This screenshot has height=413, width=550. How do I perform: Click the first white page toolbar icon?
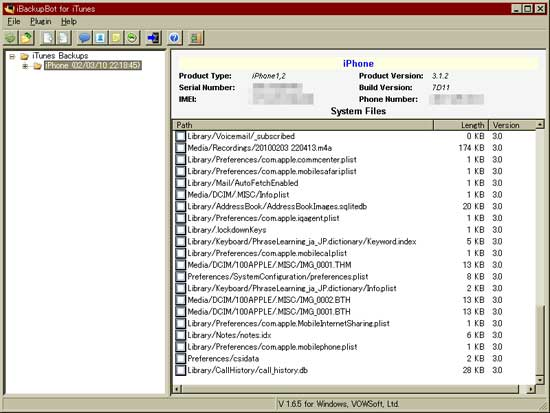pyautogui.click(x=48, y=38)
